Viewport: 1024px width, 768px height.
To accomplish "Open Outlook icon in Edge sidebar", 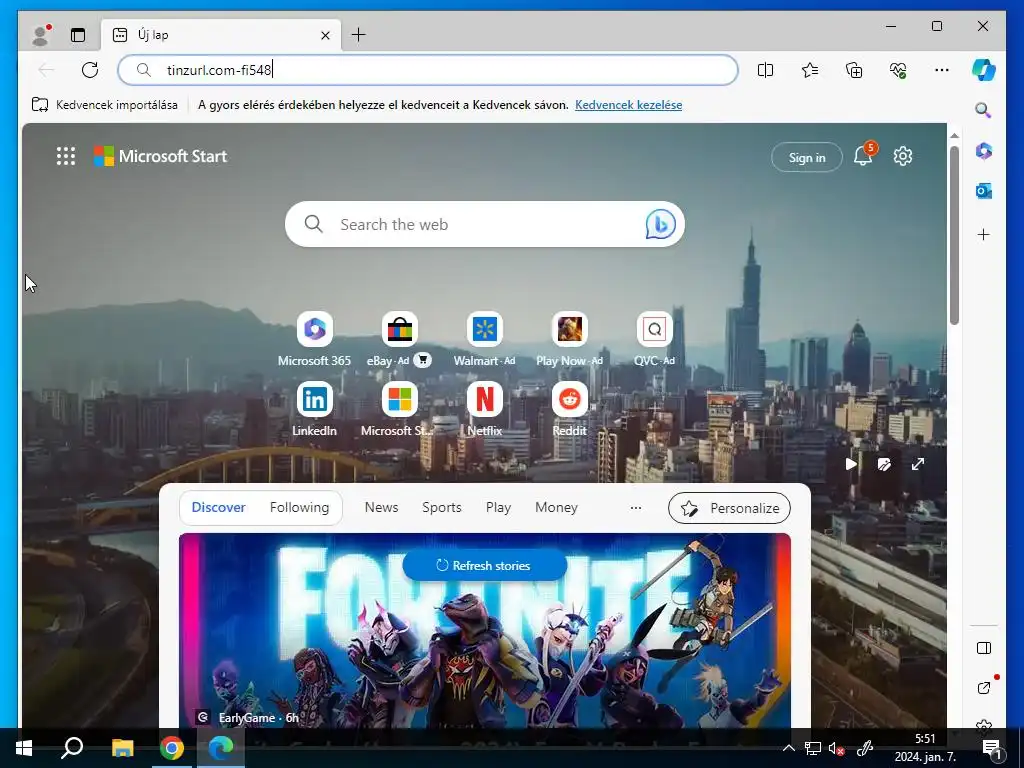I will click(984, 191).
